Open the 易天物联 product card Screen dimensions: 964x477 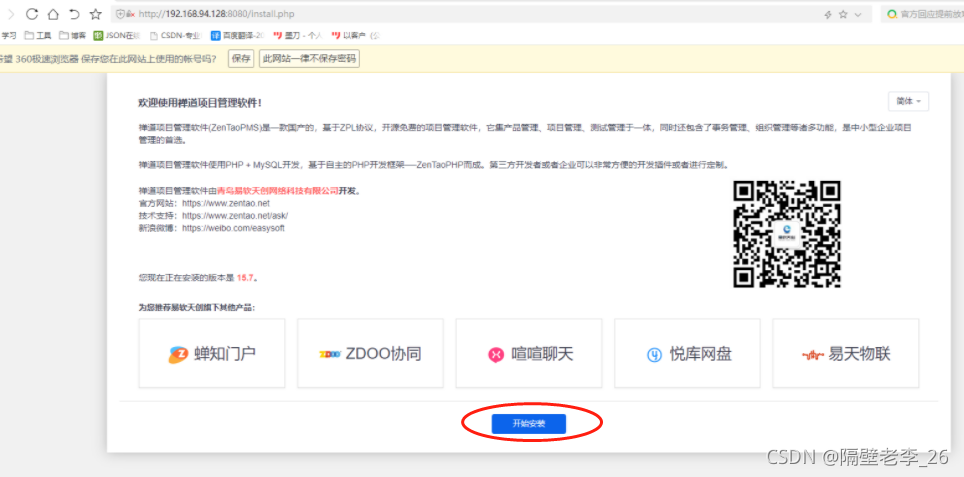tap(846, 353)
